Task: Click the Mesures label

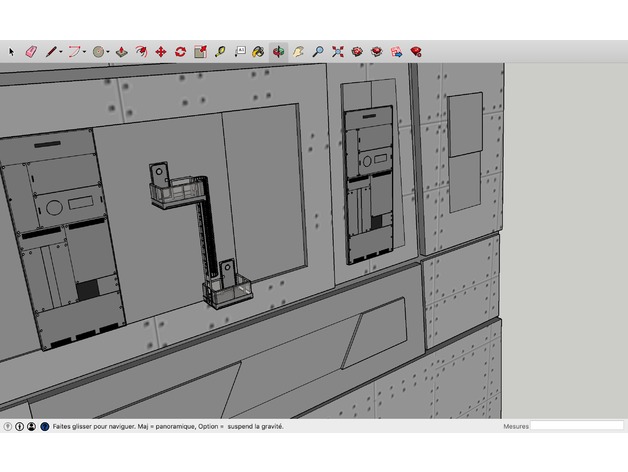Action: click(x=516, y=427)
